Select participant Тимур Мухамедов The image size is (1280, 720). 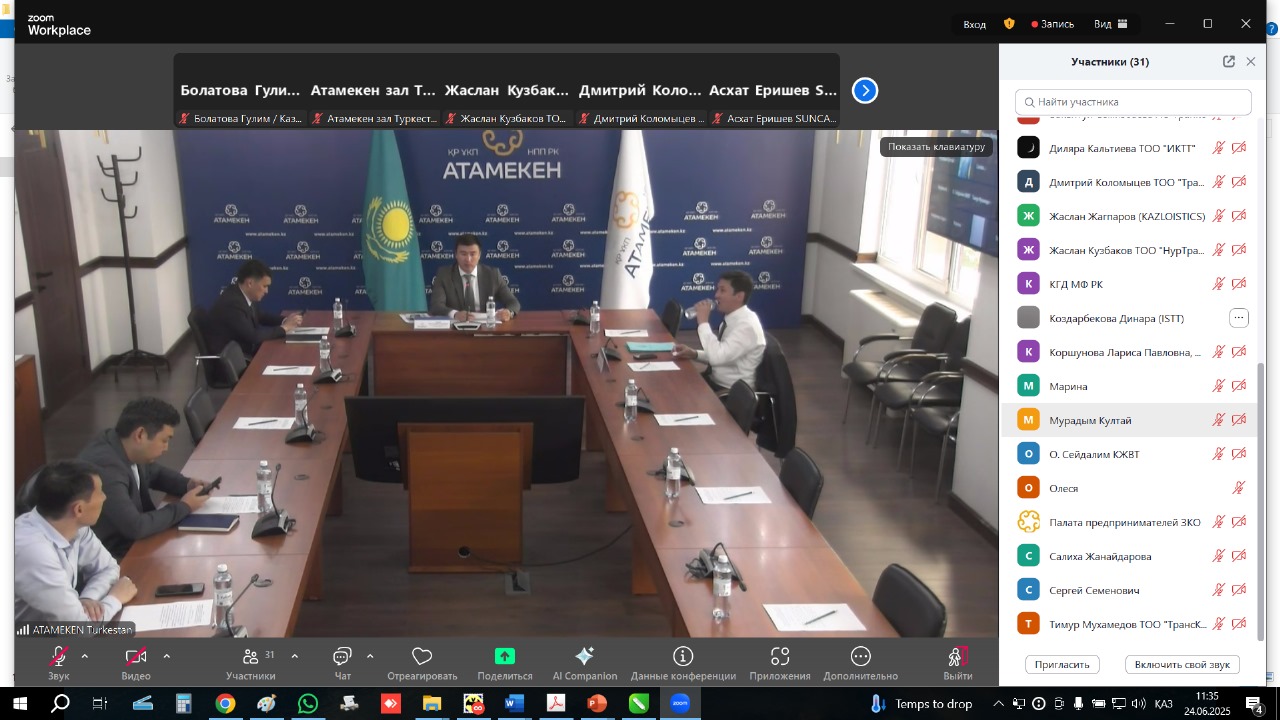[1130, 624]
